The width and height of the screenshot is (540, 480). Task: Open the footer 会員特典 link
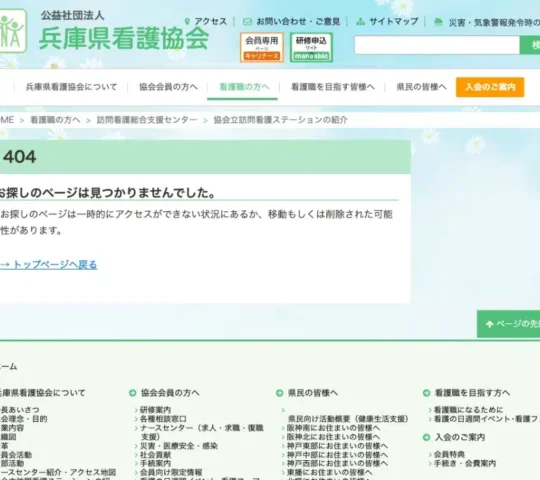(x=449, y=454)
